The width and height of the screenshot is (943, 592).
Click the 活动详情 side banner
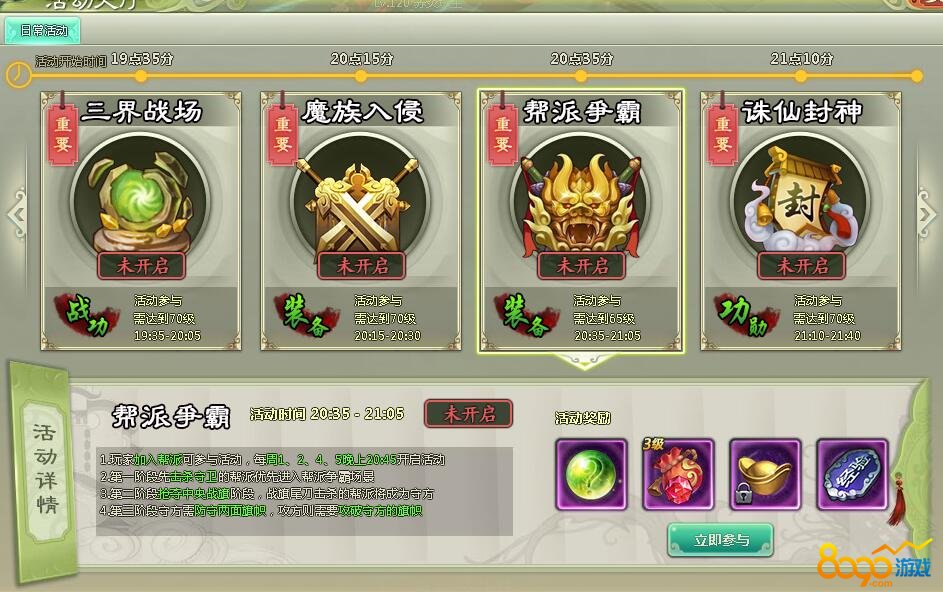45,468
